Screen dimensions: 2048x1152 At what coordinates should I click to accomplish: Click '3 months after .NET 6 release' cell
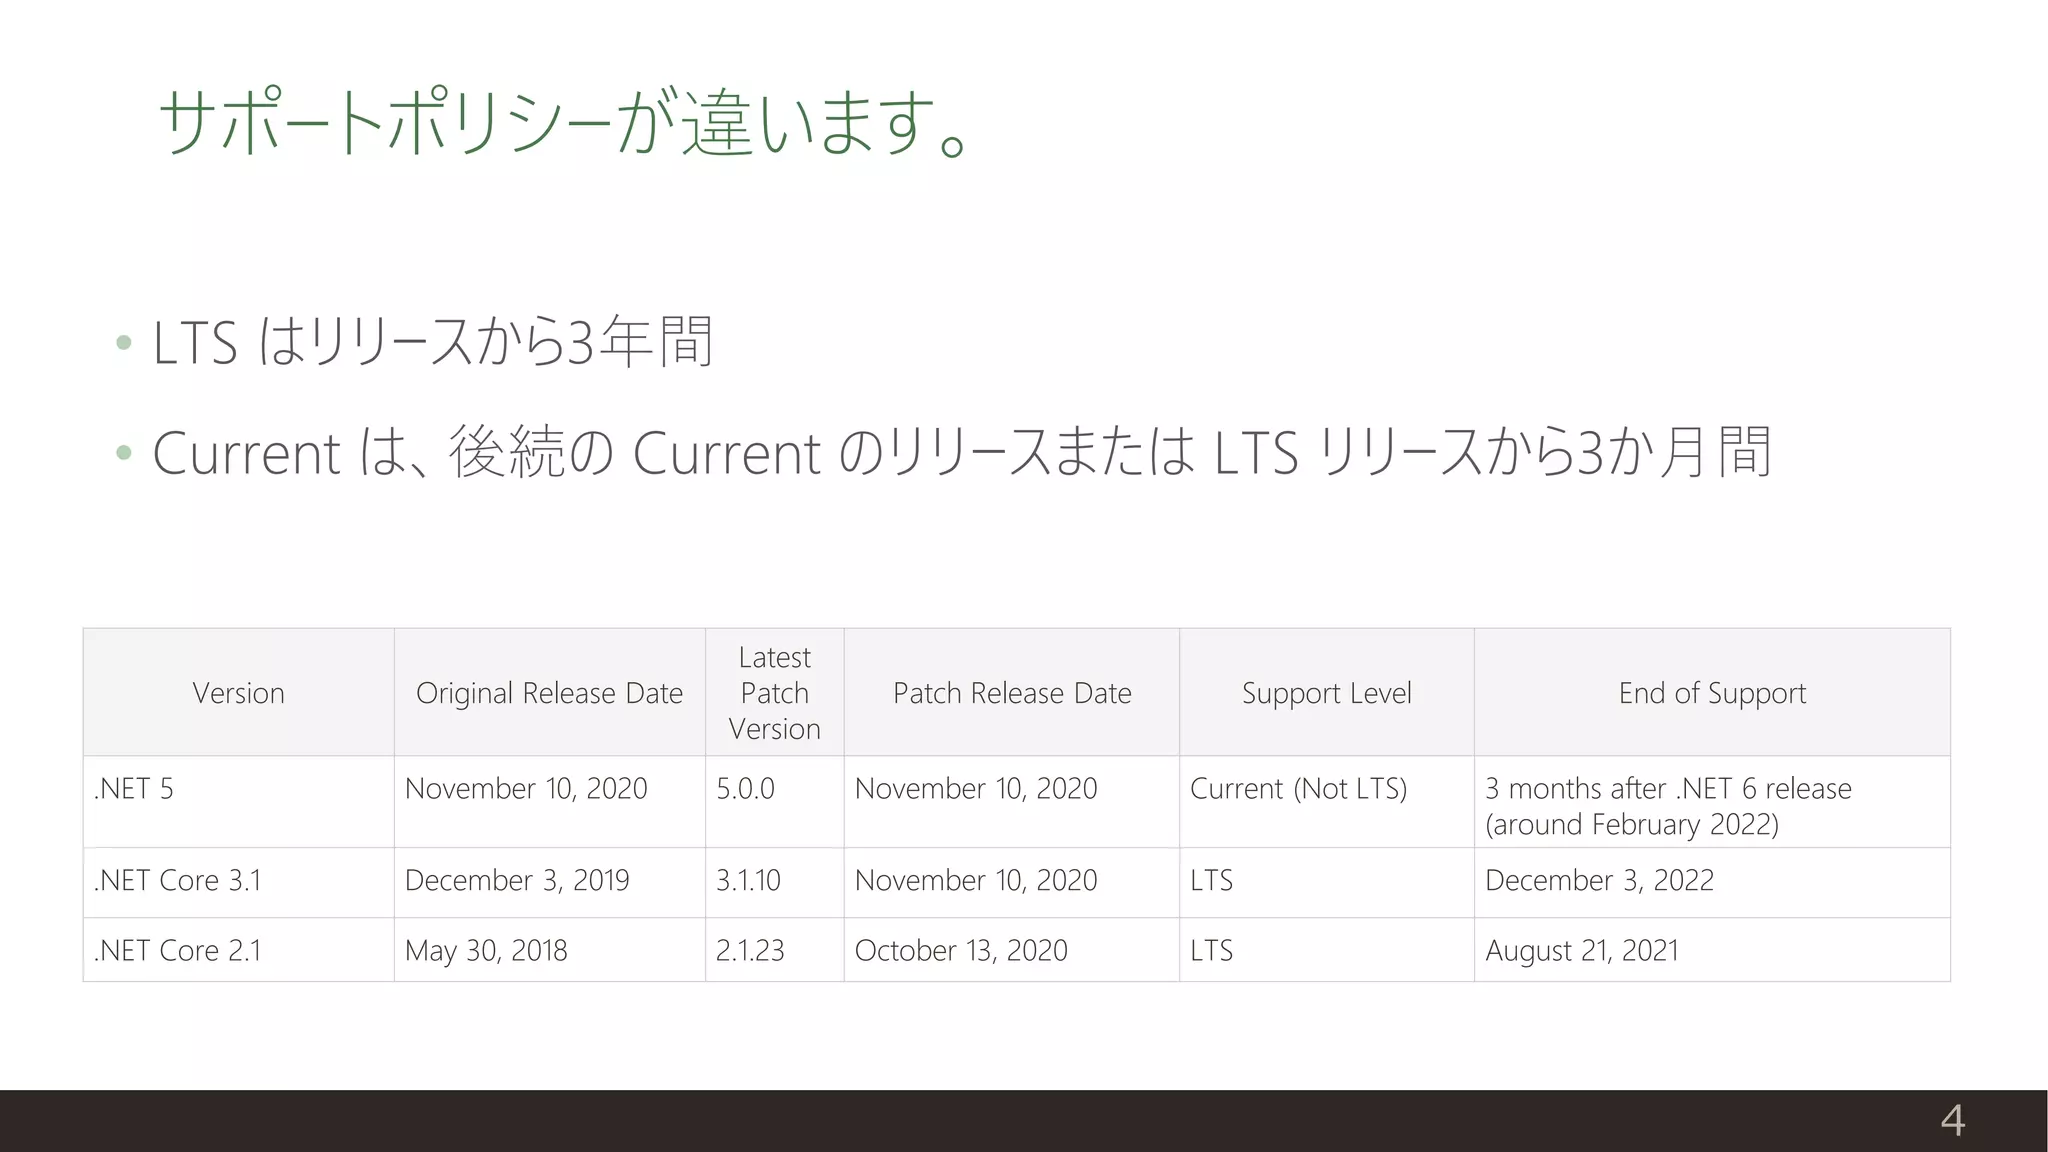point(1712,802)
